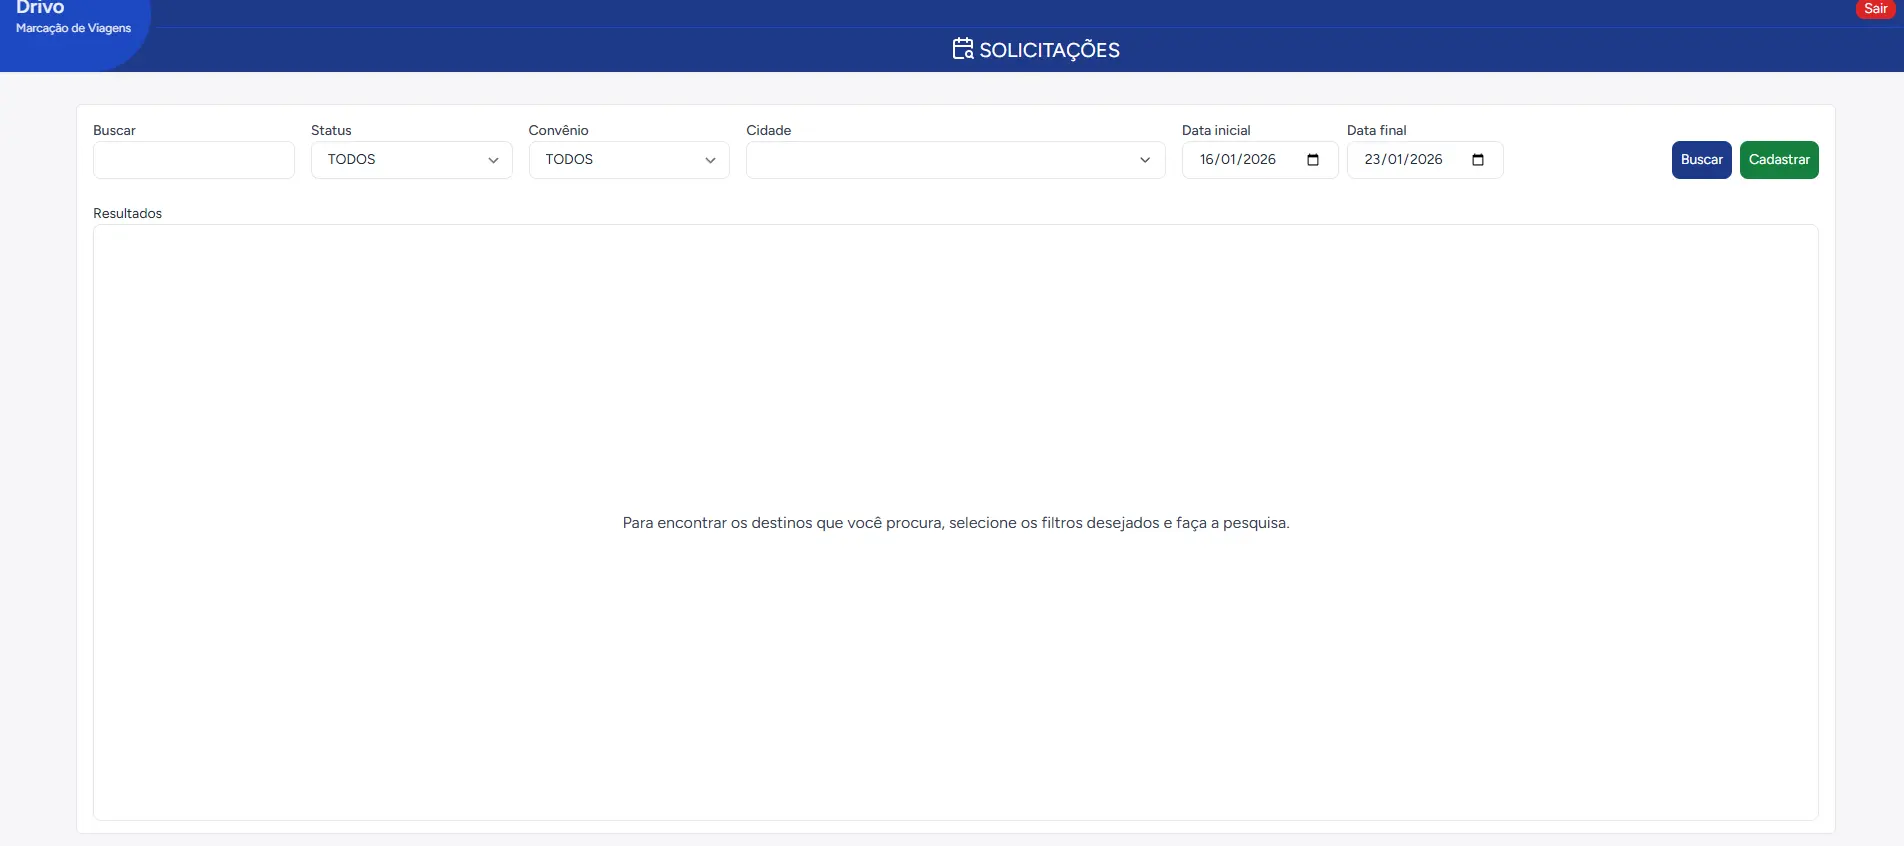Click the blue Buscar button
This screenshot has width=1904, height=846.
pyautogui.click(x=1701, y=160)
